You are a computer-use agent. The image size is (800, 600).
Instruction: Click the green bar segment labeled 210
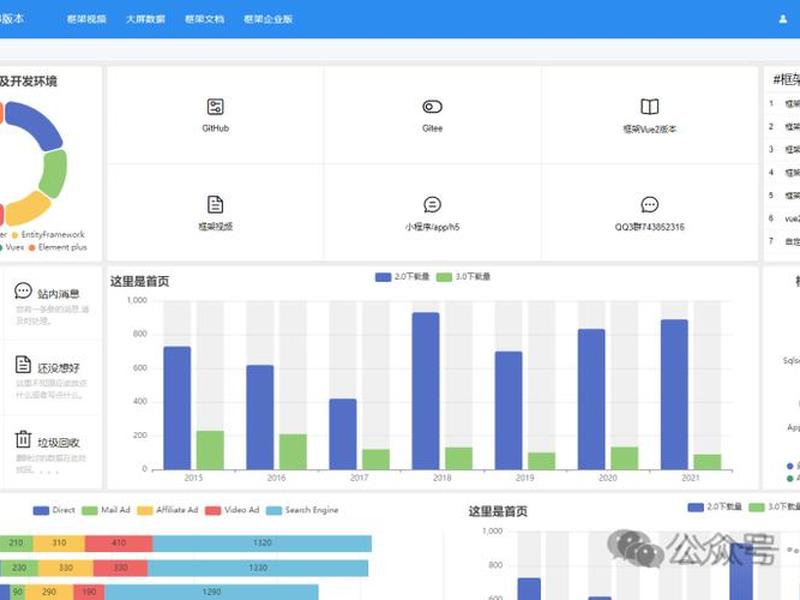pyautogui.click(x=16, y=543)
